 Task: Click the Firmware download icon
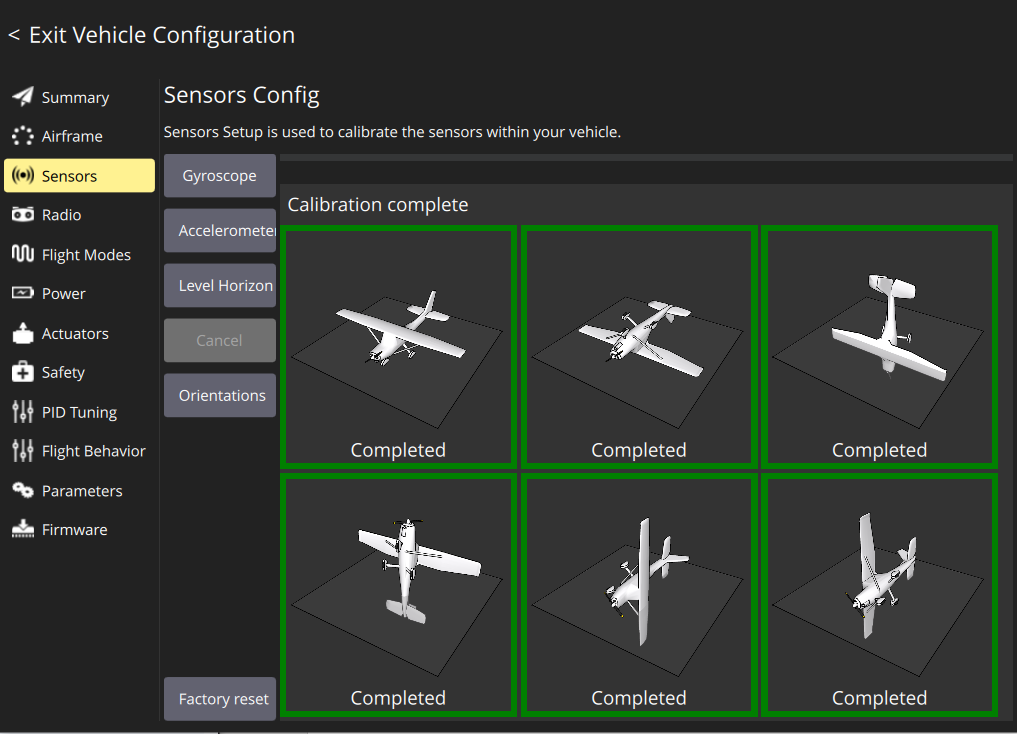22,530
